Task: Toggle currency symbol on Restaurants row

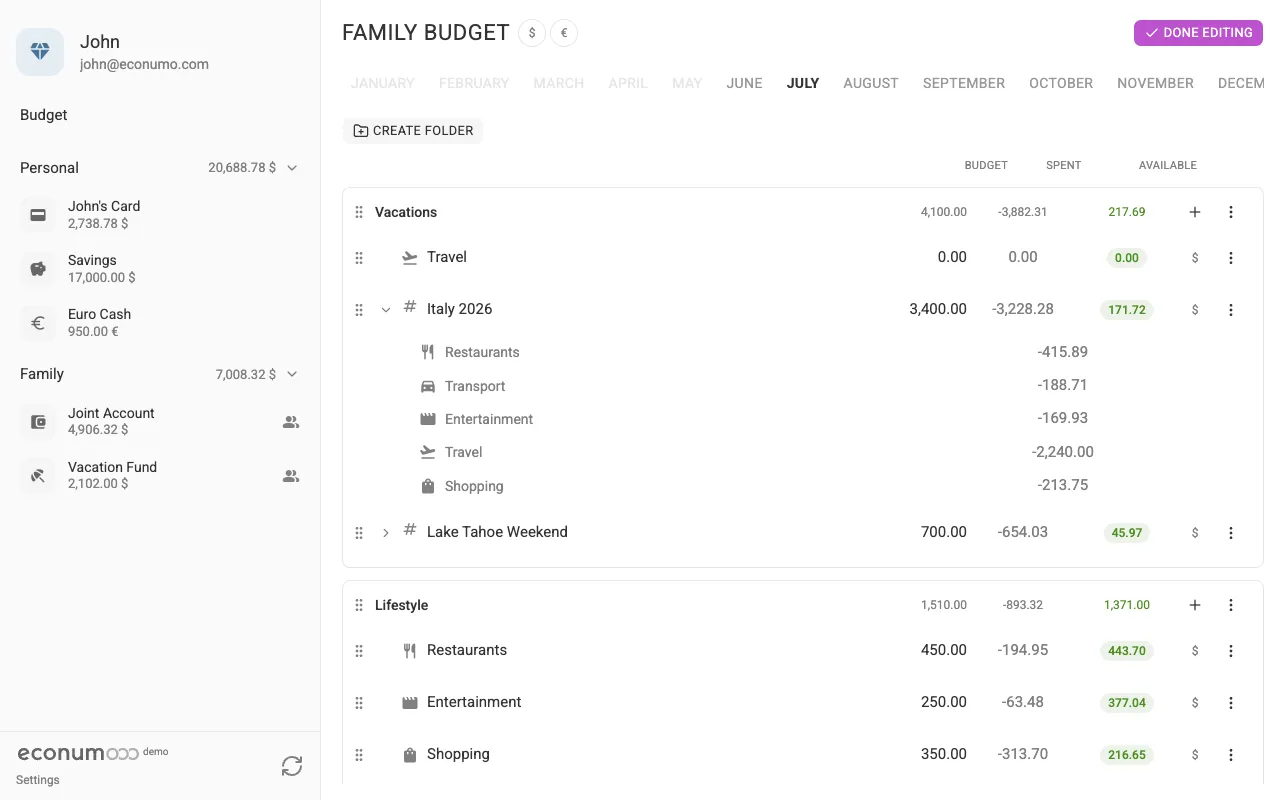Action: [x=1195, y=651]
